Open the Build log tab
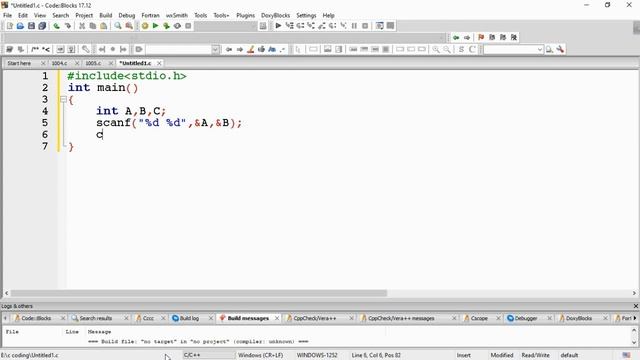 [x=189, y=318]
